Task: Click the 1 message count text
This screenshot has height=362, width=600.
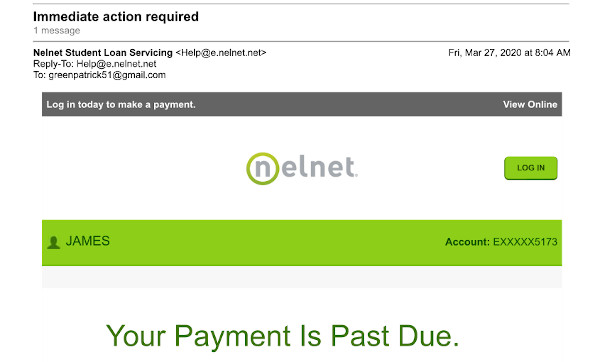Action: pos(57,31)
